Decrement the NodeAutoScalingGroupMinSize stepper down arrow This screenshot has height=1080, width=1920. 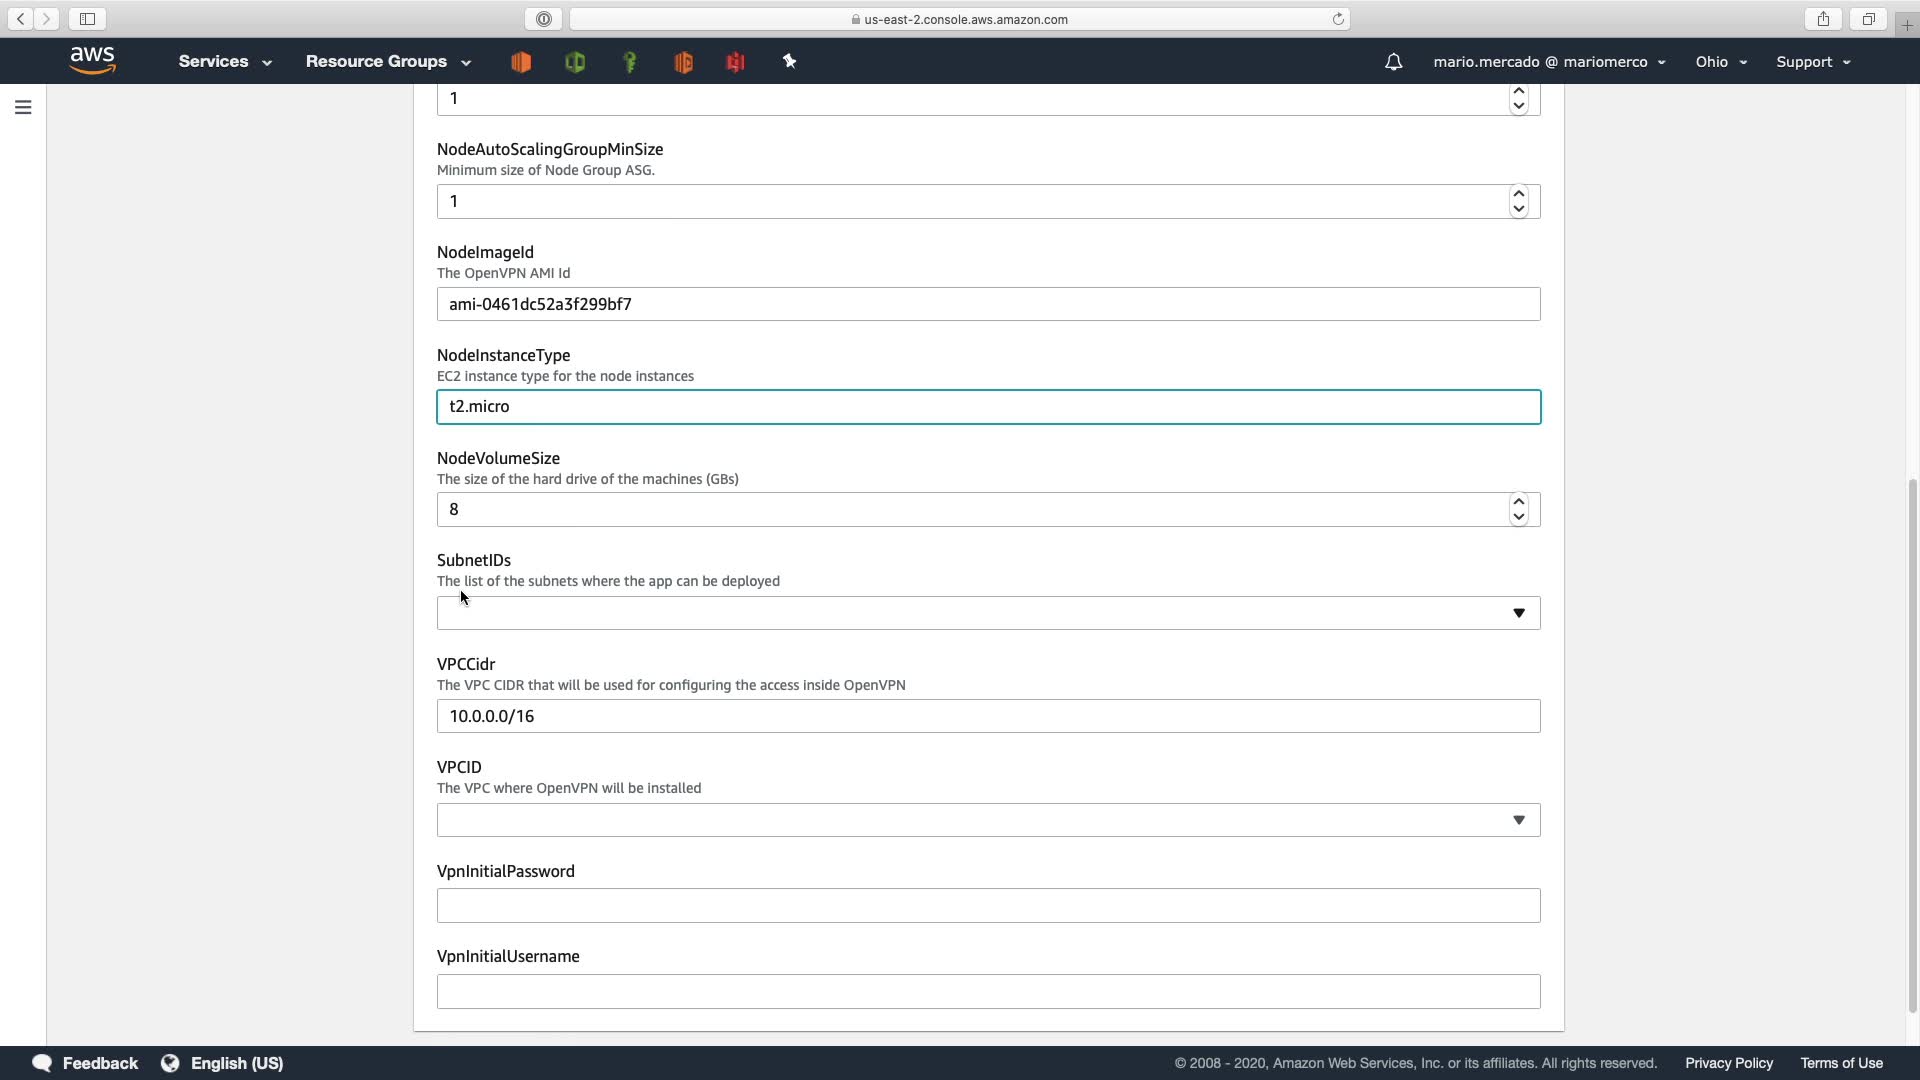[x=1518, y=209]
